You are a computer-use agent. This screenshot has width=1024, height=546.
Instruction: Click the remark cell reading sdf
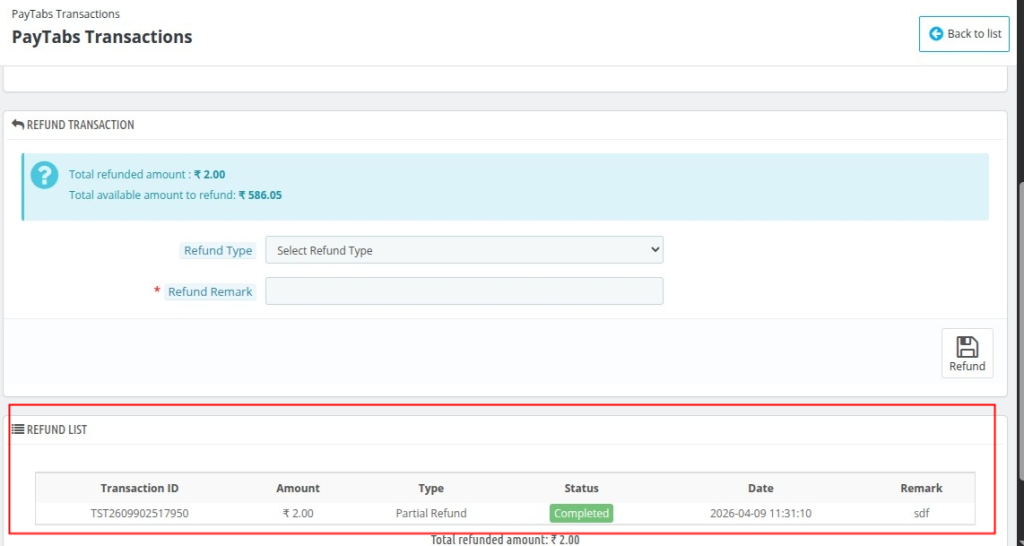pos(921,513)
